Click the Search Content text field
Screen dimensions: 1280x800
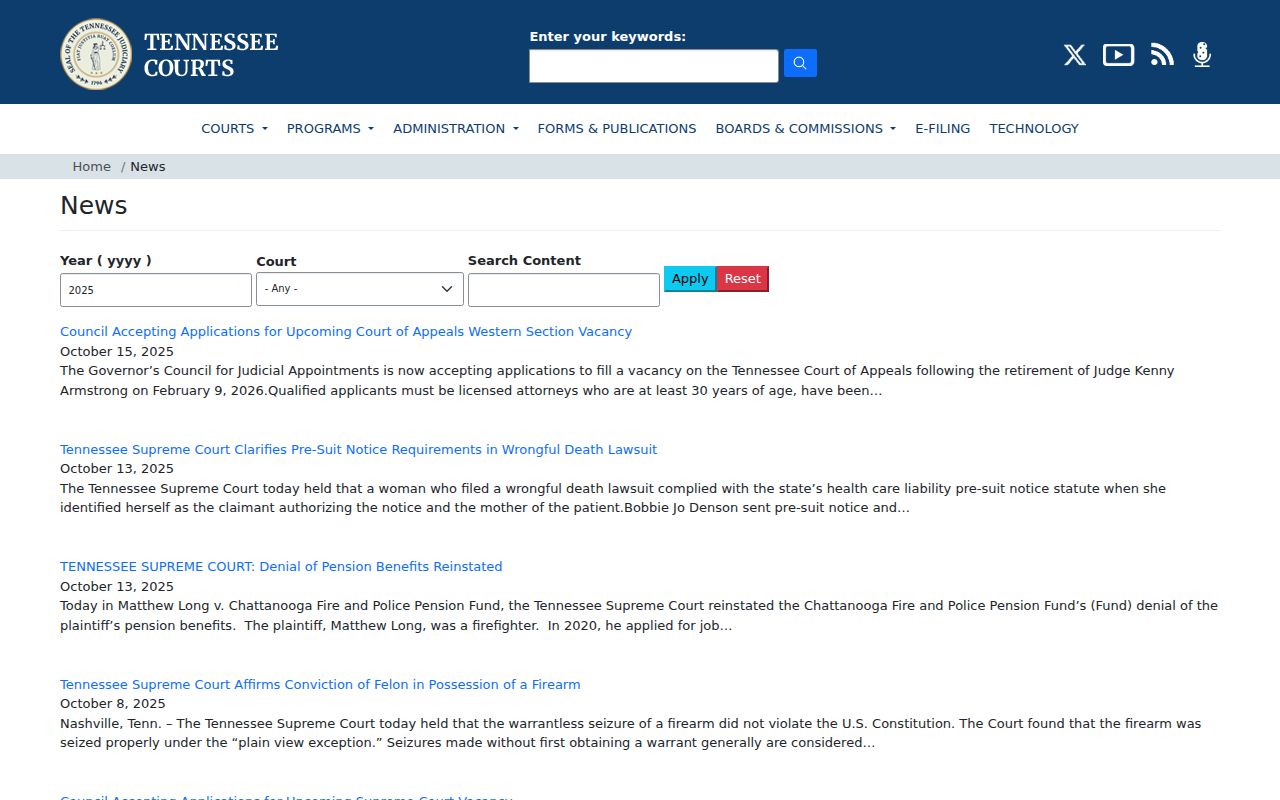point(564,290)
